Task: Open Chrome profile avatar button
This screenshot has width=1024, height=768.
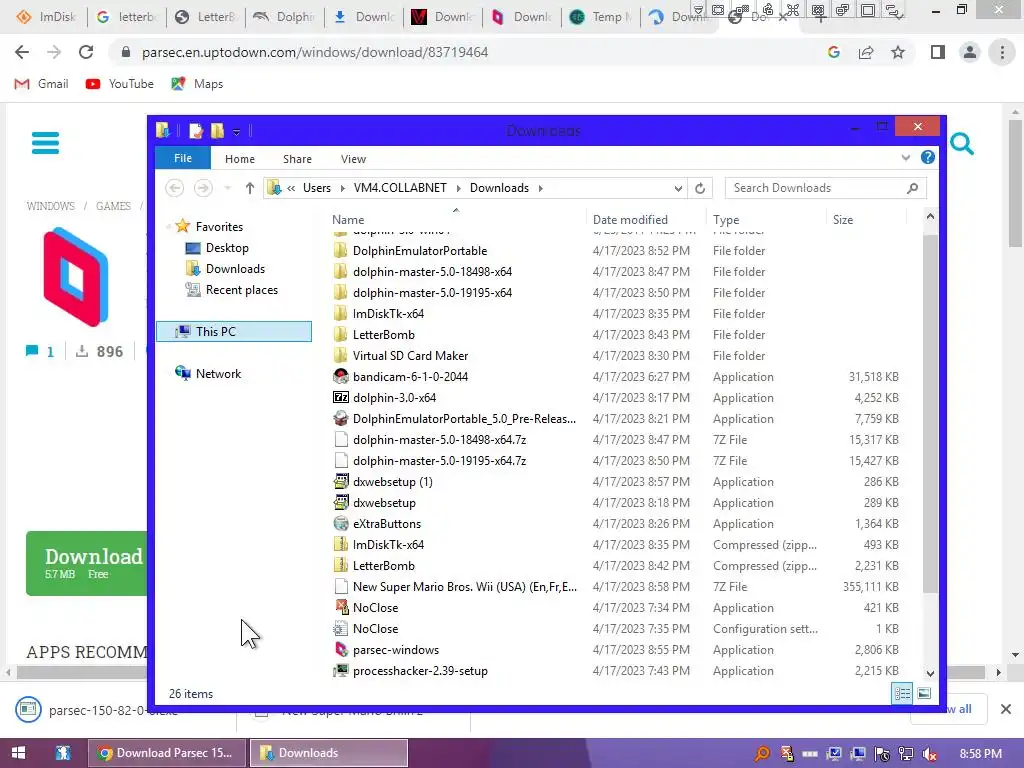Action: pyautogui.click(x=970, y=52)
